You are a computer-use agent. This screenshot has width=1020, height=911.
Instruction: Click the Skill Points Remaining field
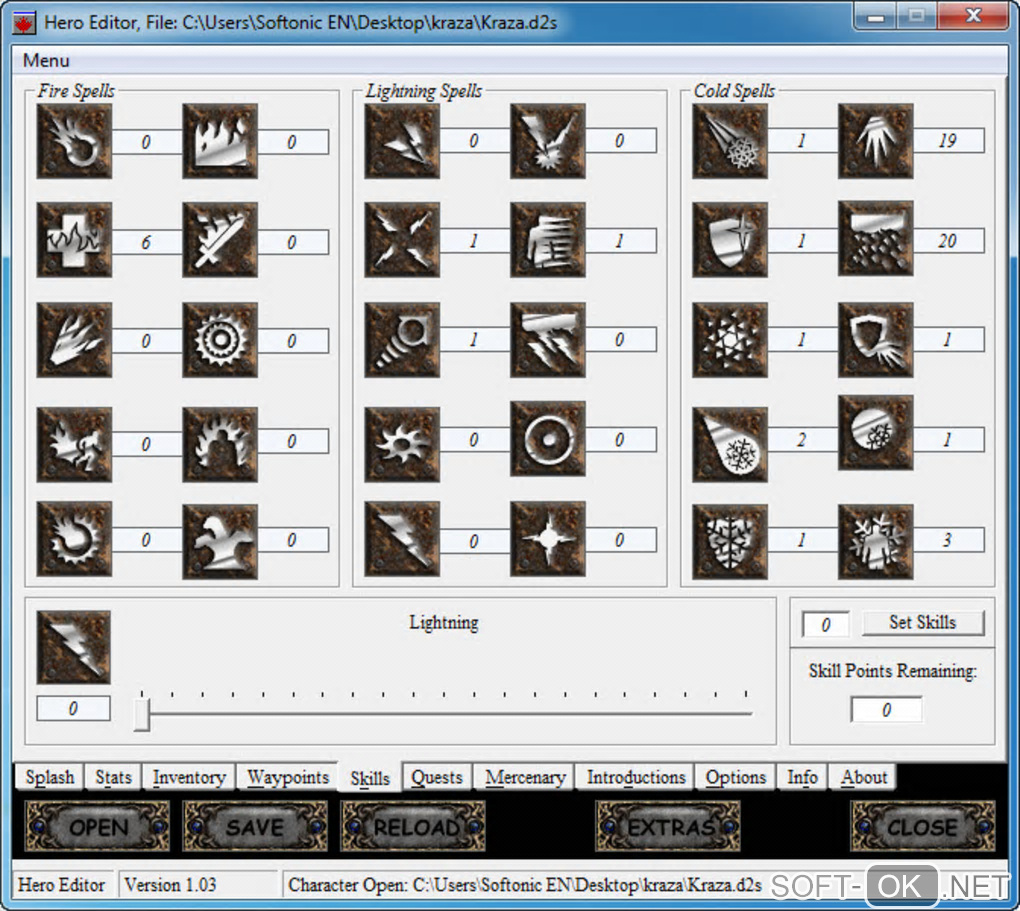(887, 709)
